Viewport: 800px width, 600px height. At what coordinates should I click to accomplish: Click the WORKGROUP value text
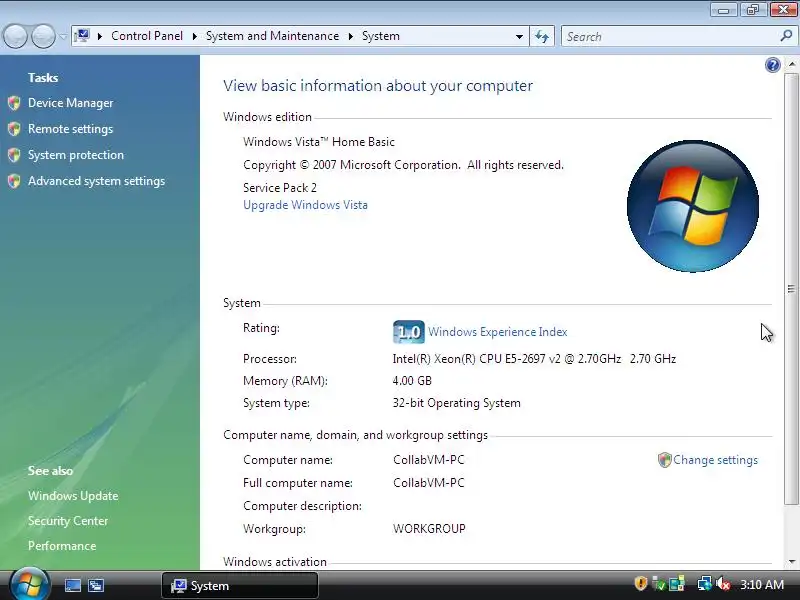click(x=429, y=529)
